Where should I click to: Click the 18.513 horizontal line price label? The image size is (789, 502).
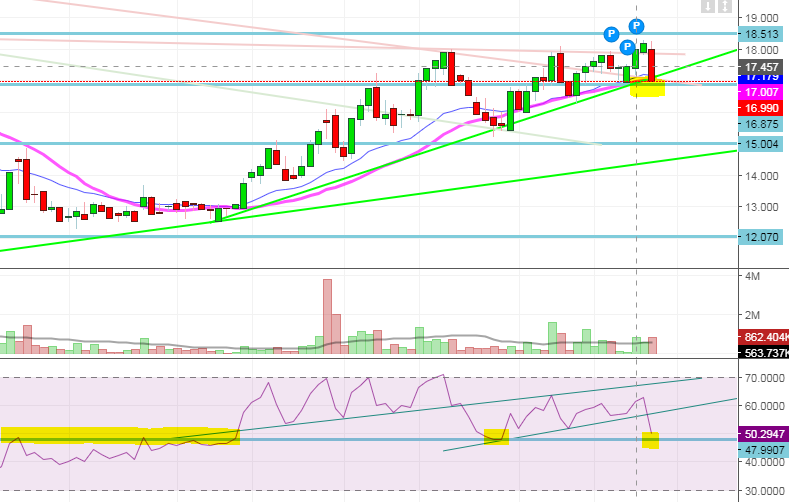click(761, 34)
